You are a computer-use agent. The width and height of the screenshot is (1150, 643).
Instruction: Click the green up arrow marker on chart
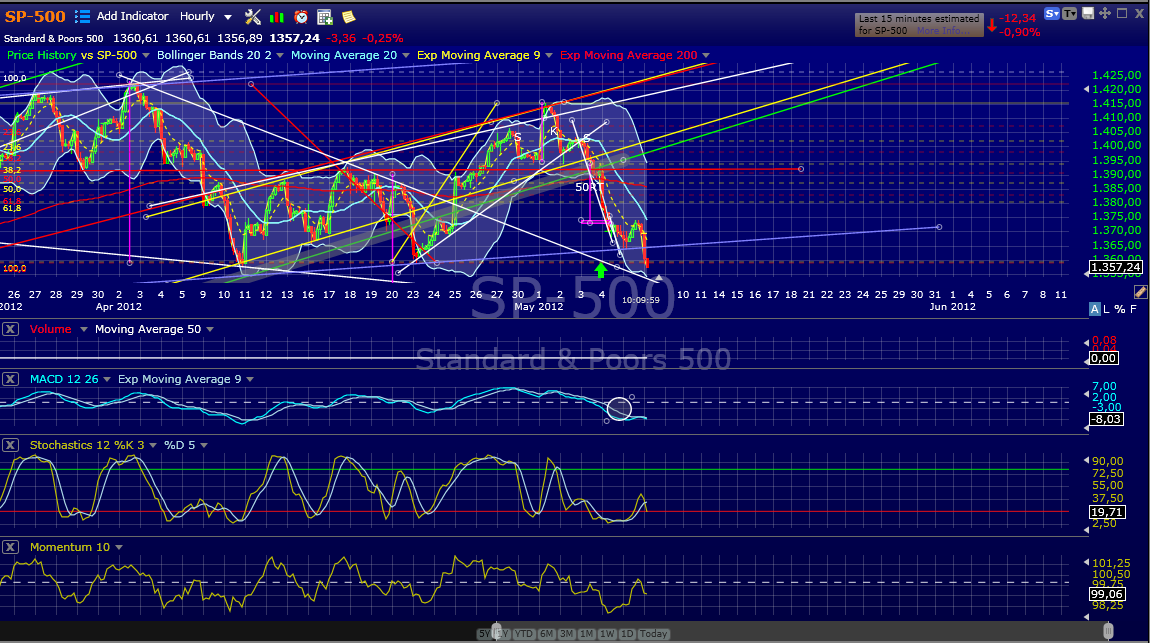[601, 270]
